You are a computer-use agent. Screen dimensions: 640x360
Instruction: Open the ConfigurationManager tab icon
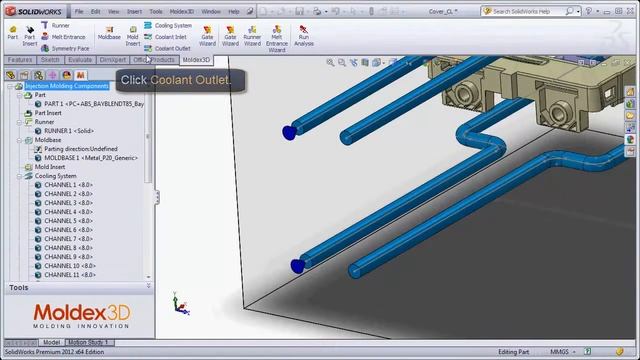click(x=38, y=75)
